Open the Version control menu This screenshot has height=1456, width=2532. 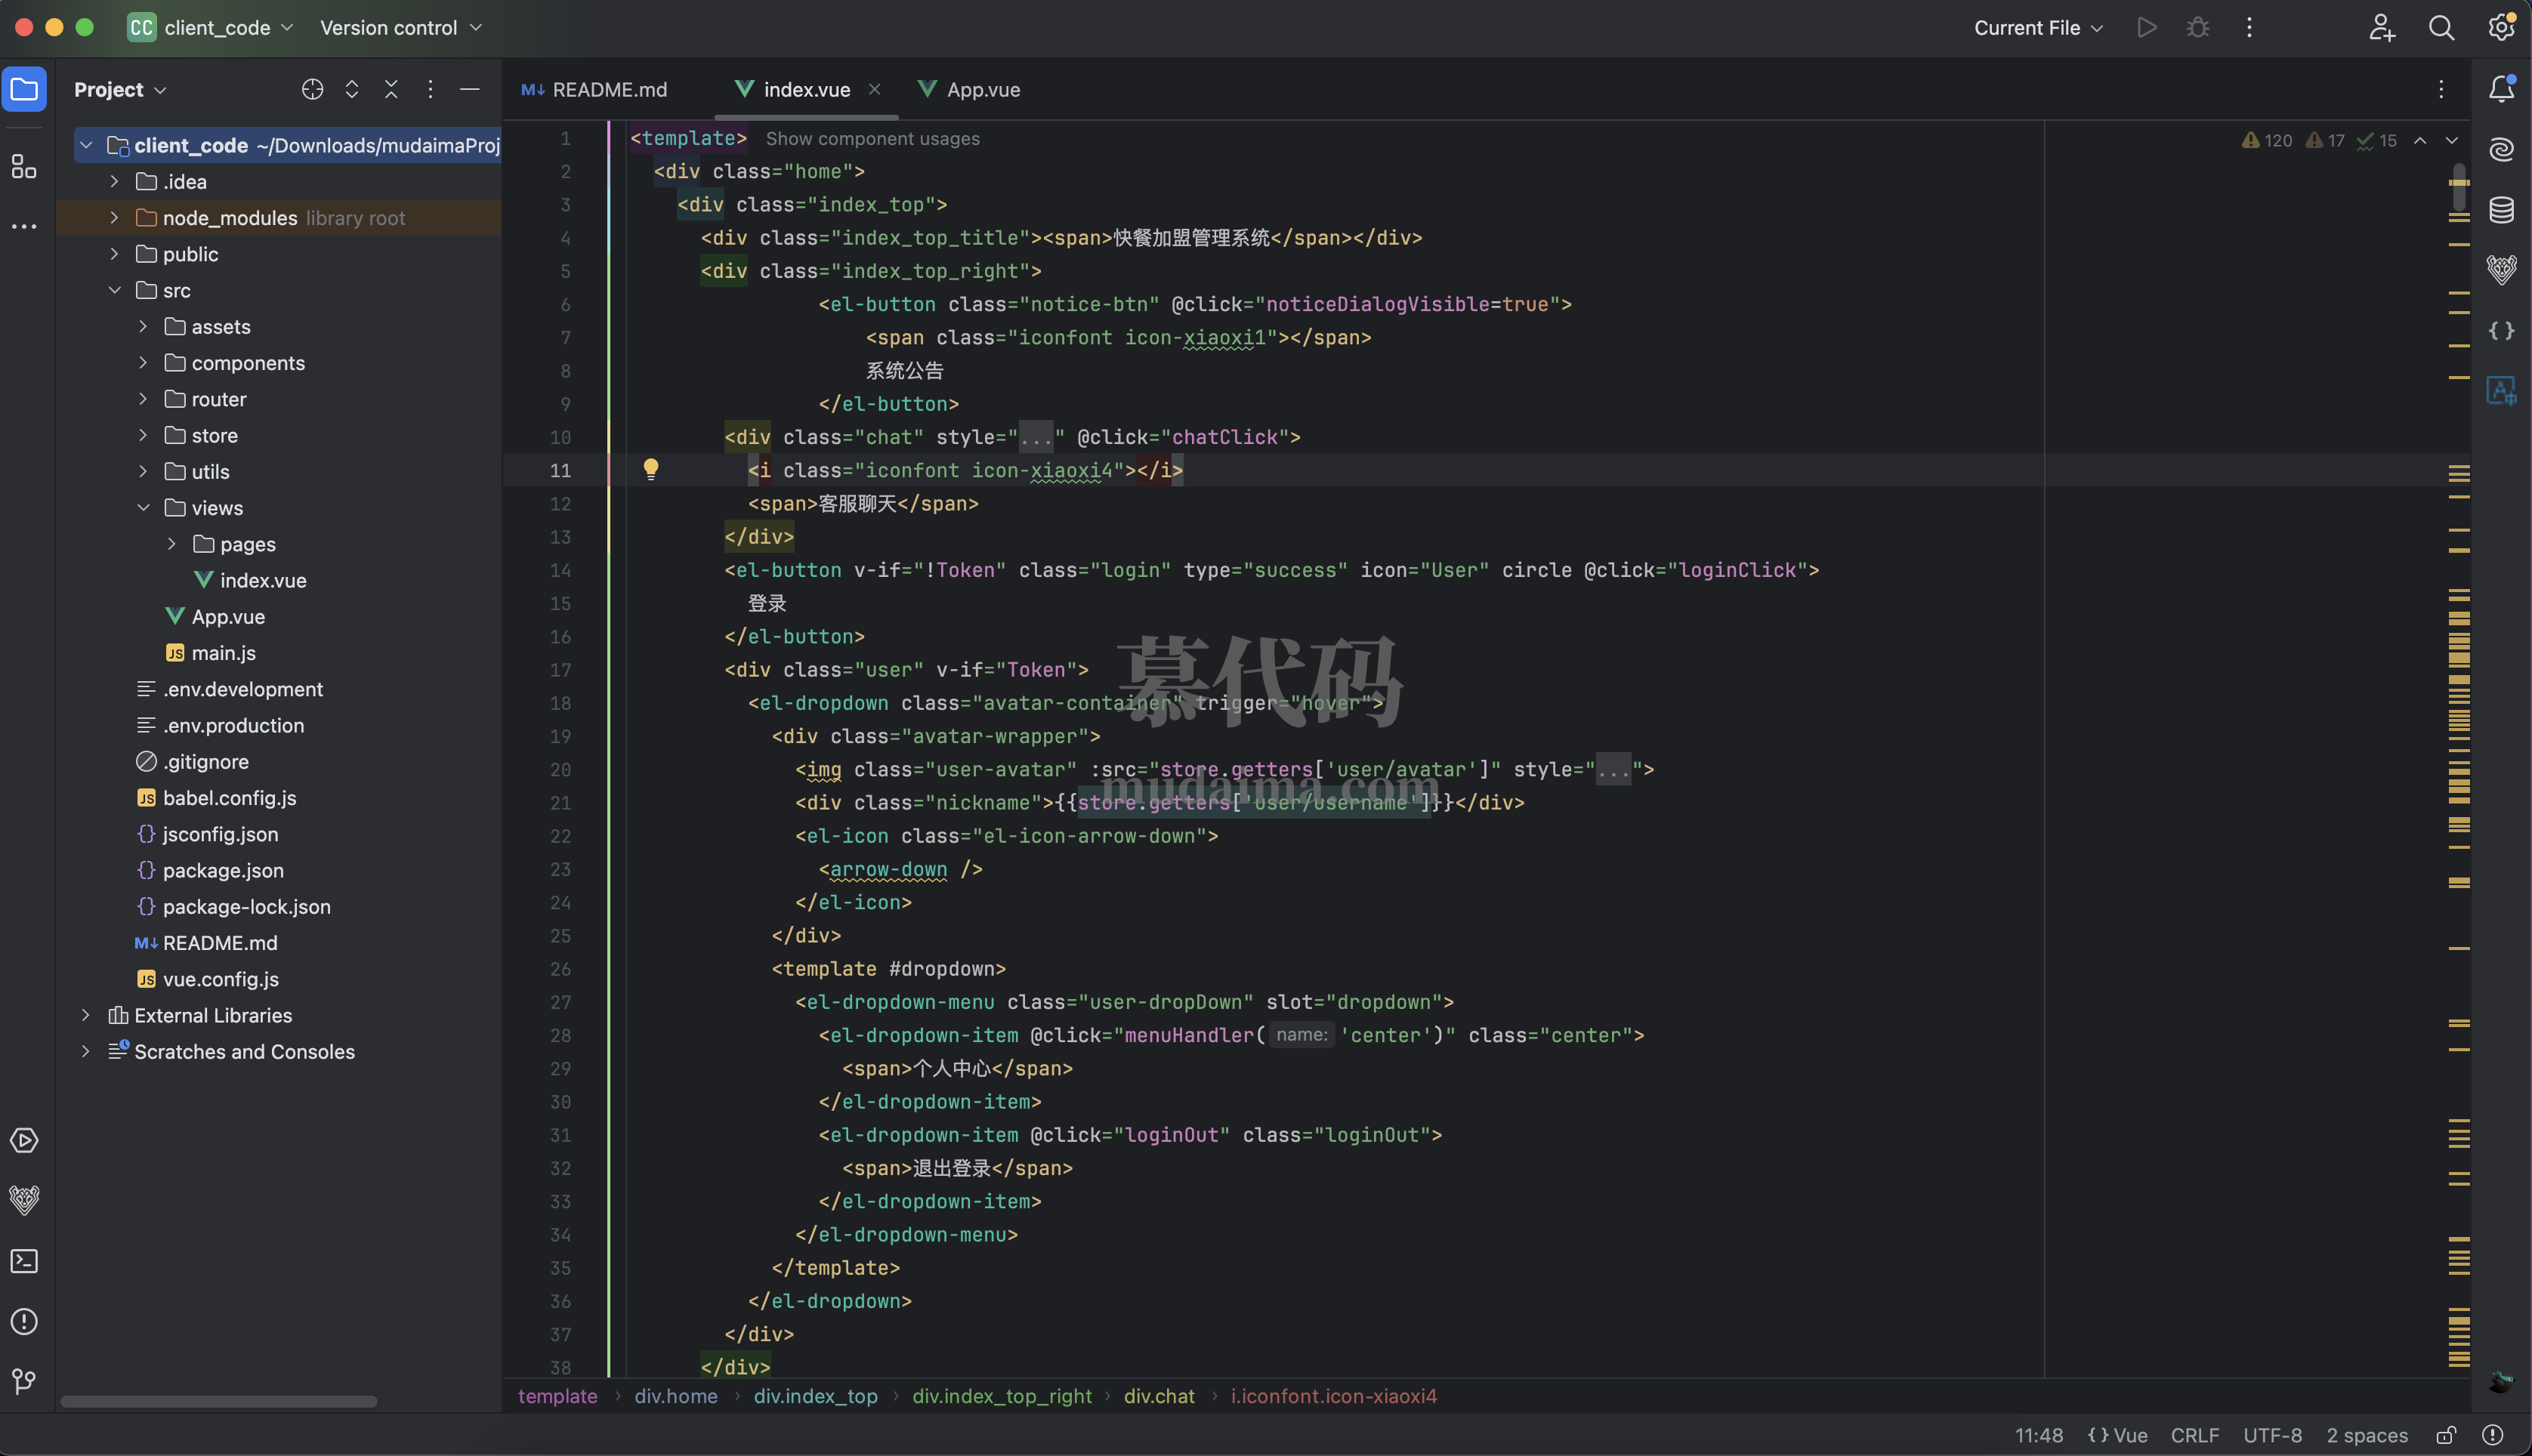[399, 27]
